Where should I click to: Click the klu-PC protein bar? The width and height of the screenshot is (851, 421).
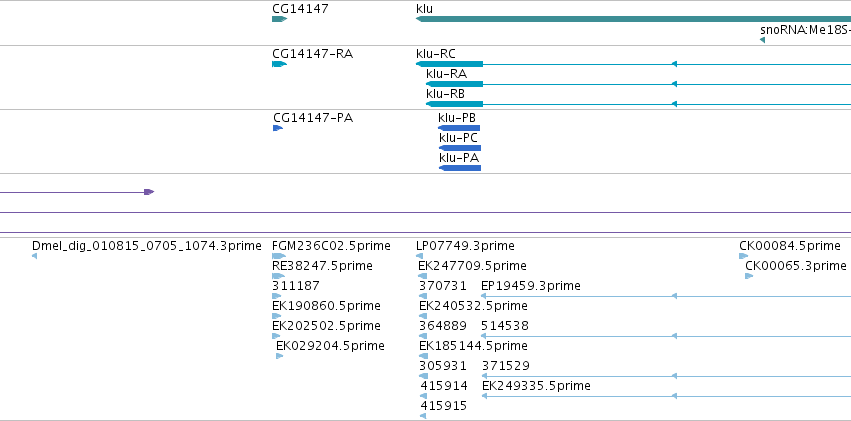point(460,148)
